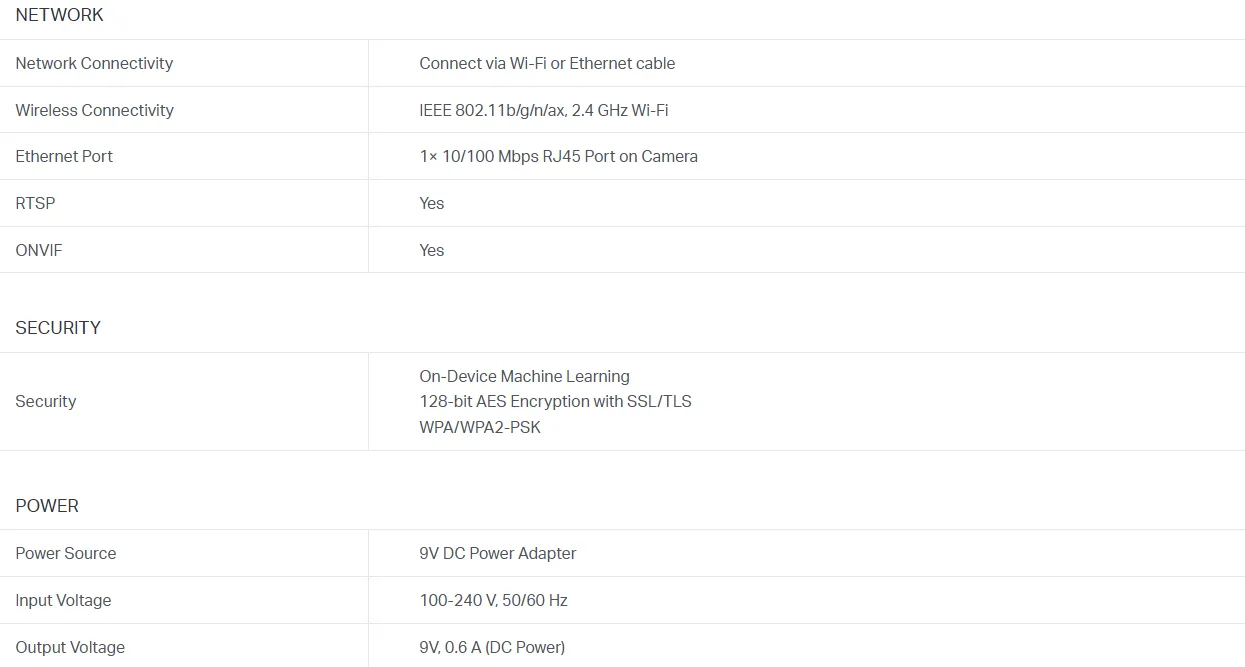
Task: Click the Wi-Fi or Ethernet cable value
Action: coord(547,63)
